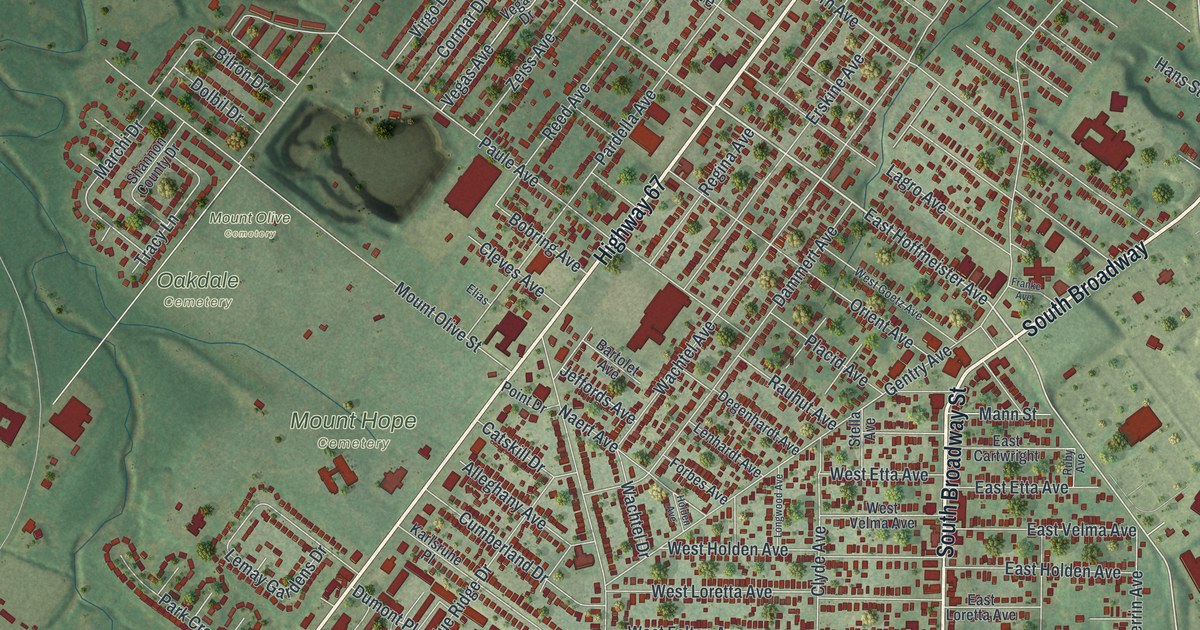Select the Reed Ave label
1200x630 pixels.
[x=566, y=112]
